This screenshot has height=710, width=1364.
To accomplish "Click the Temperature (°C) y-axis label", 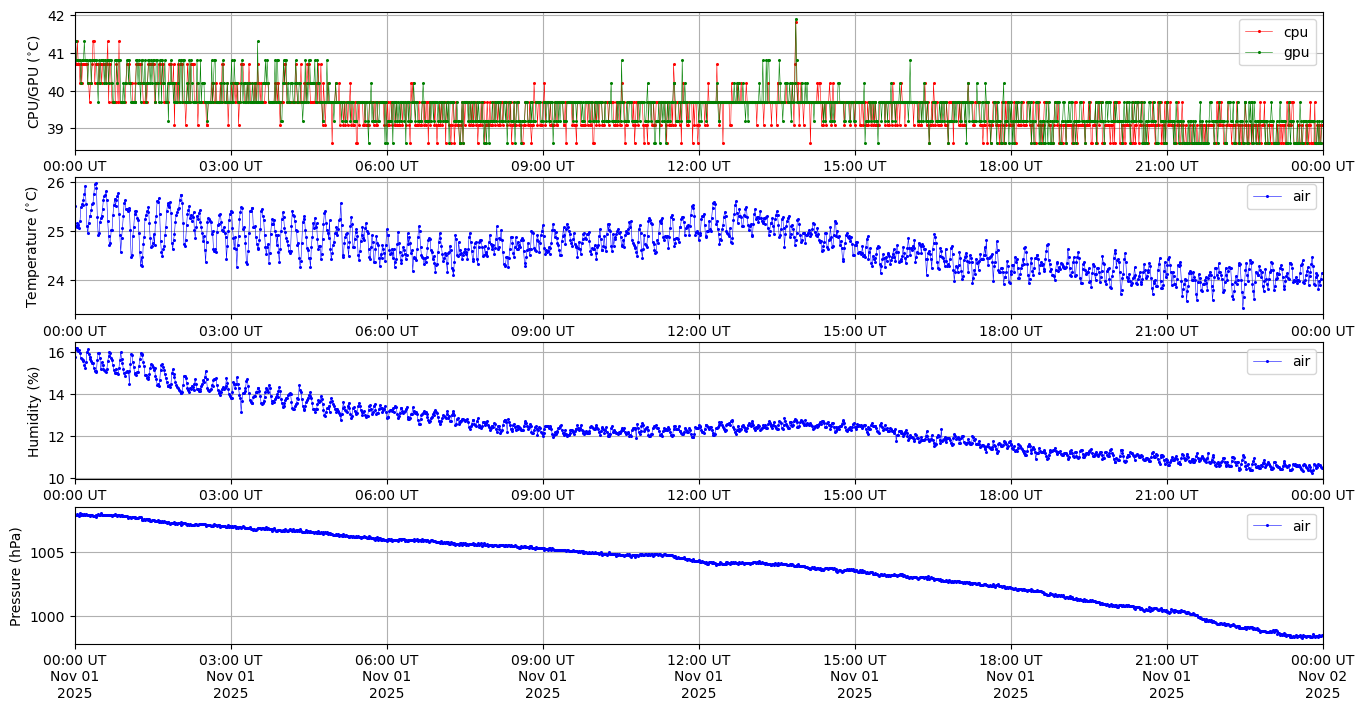I will point(34,246).
